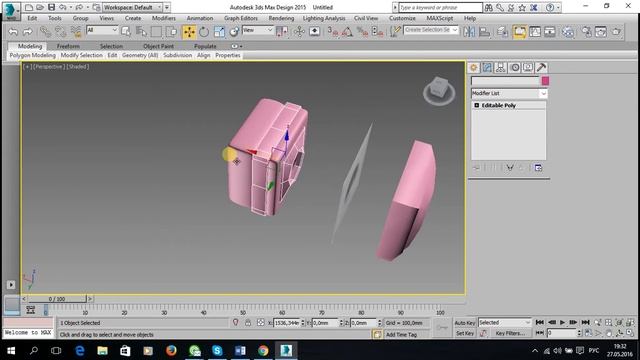
Task: Activate the Select and Link tool
Action: (45, 32)
